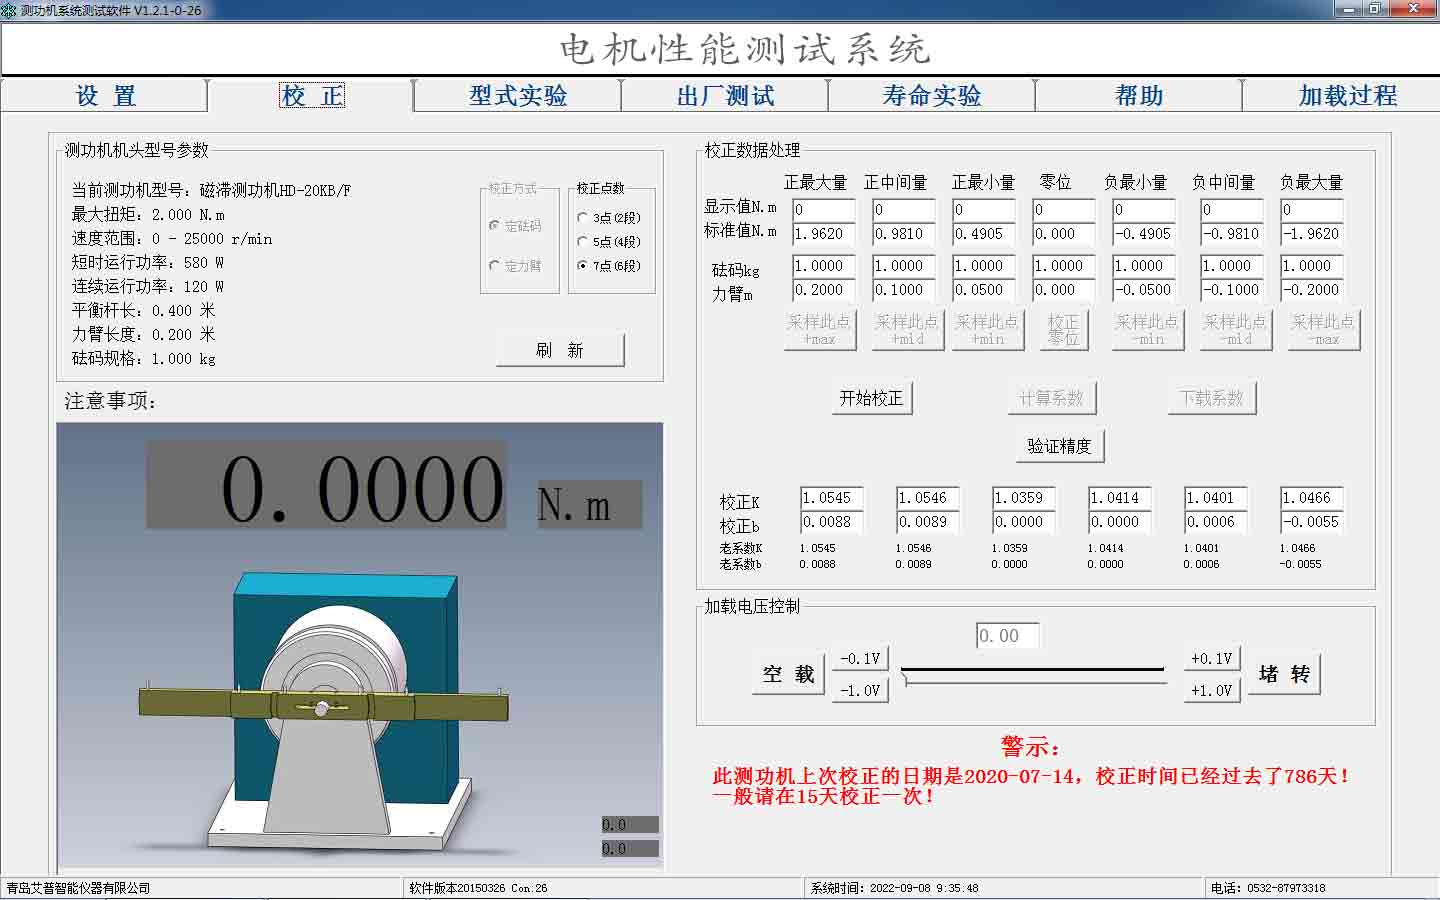Increase voltage using the +0.1V button

point(1211,658)
